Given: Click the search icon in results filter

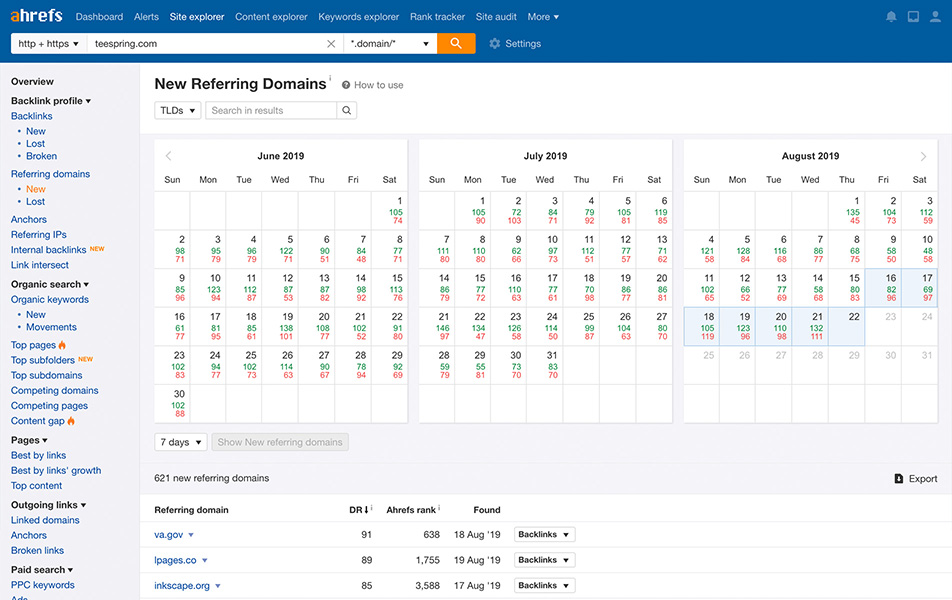Looking at the screenshot, I should tap(346, 111).
